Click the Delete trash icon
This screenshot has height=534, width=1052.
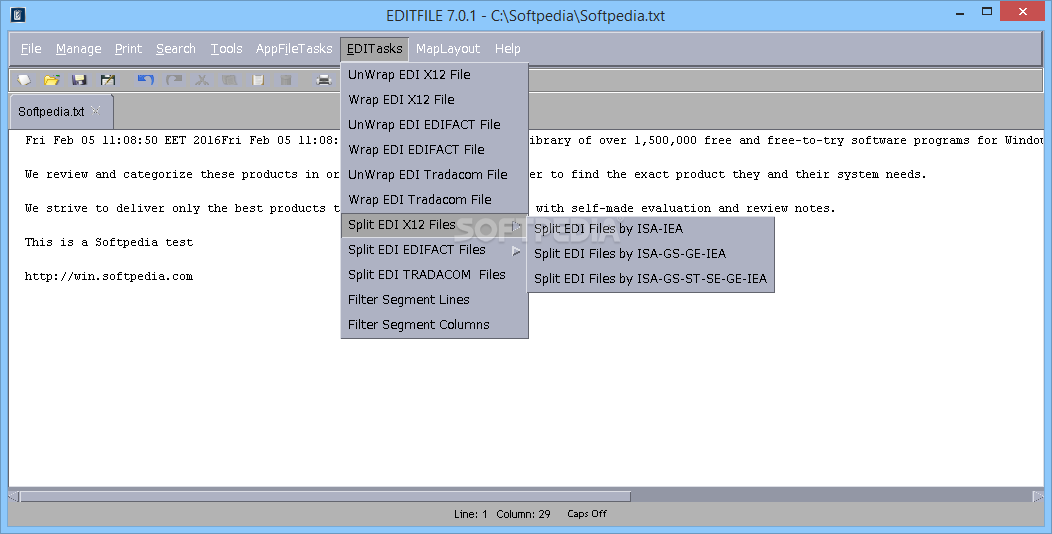tap(286, 81)
